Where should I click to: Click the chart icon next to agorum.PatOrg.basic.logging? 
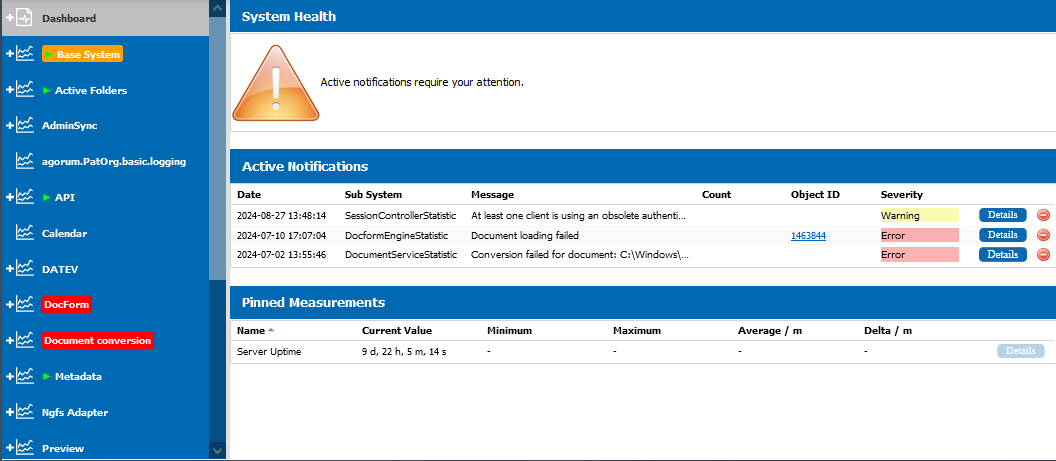[x=25, y=162]
